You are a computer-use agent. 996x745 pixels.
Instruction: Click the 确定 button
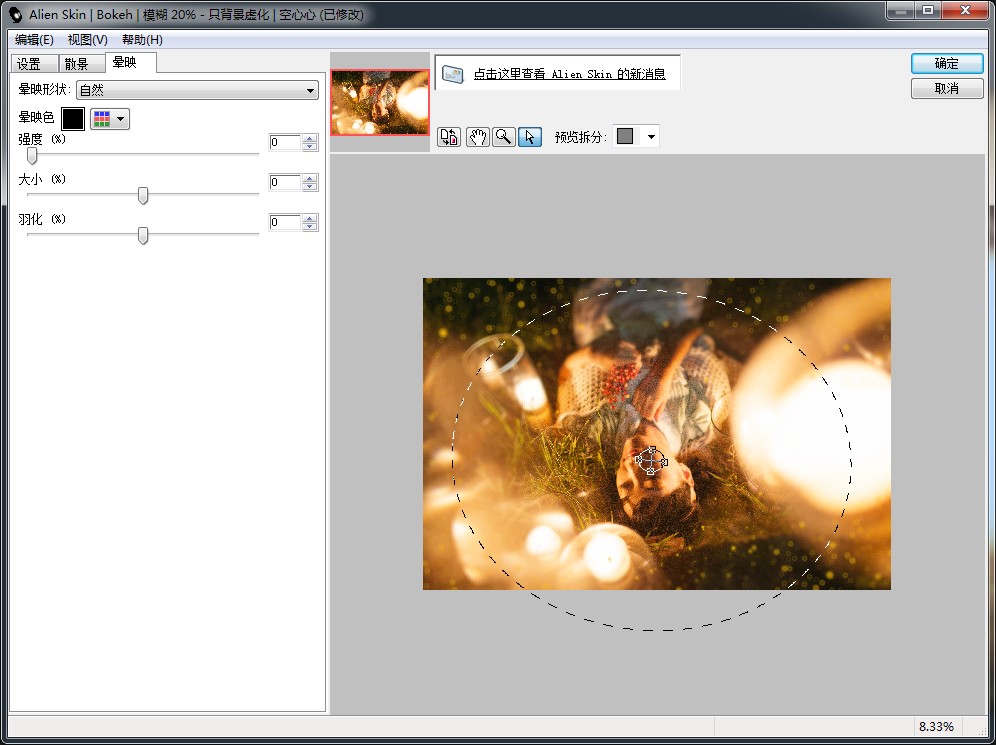click(x=946, y=63)
